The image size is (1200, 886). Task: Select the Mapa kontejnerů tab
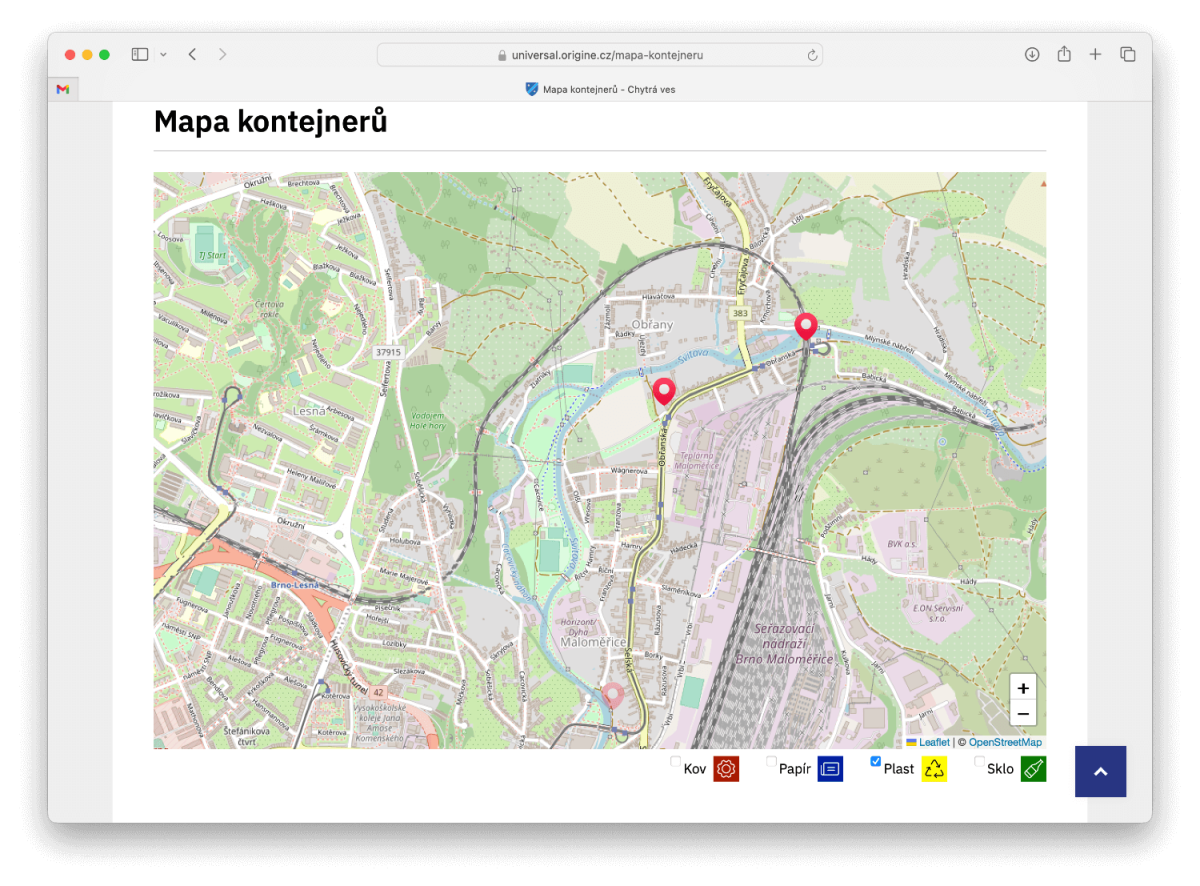[x=600, y=89]
